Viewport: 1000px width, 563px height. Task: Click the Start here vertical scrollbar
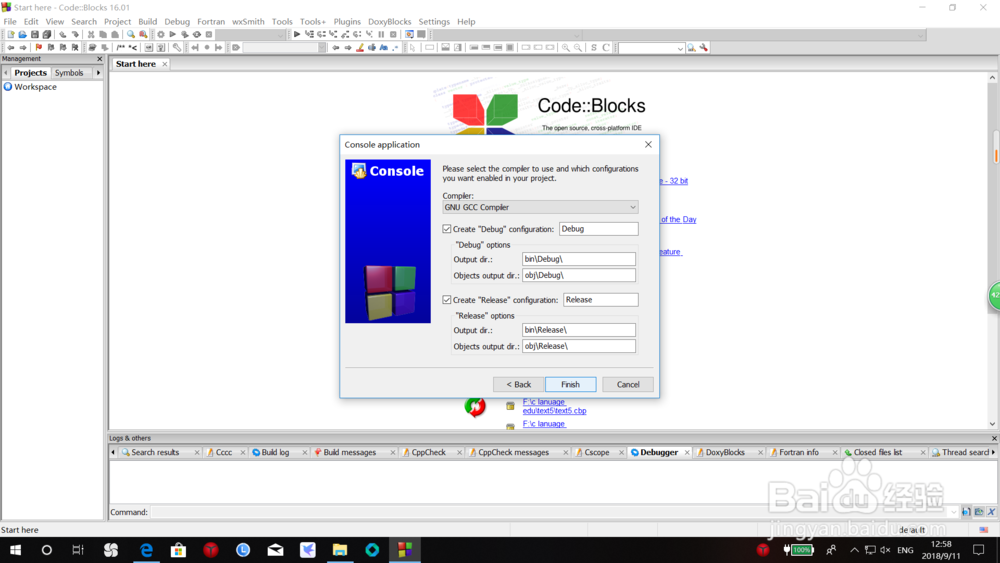pyautogui.click(x=992, y=251)
